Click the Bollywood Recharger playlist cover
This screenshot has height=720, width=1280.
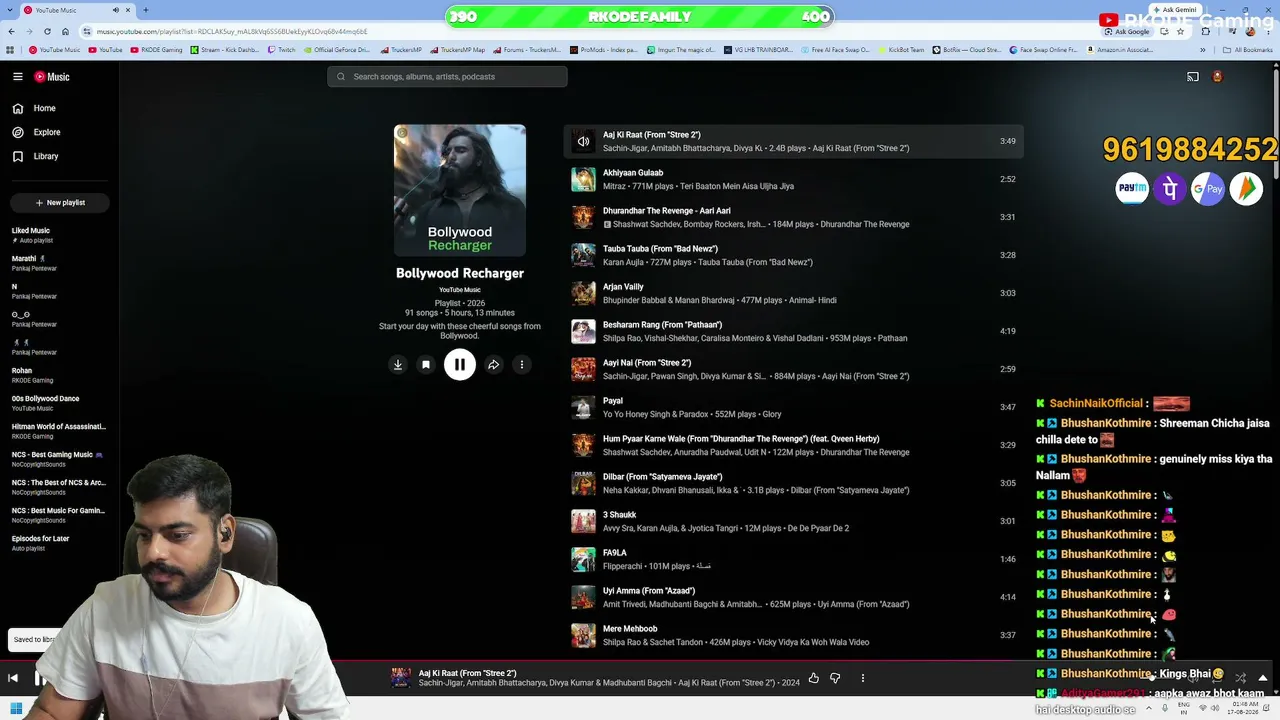point(460,190)
